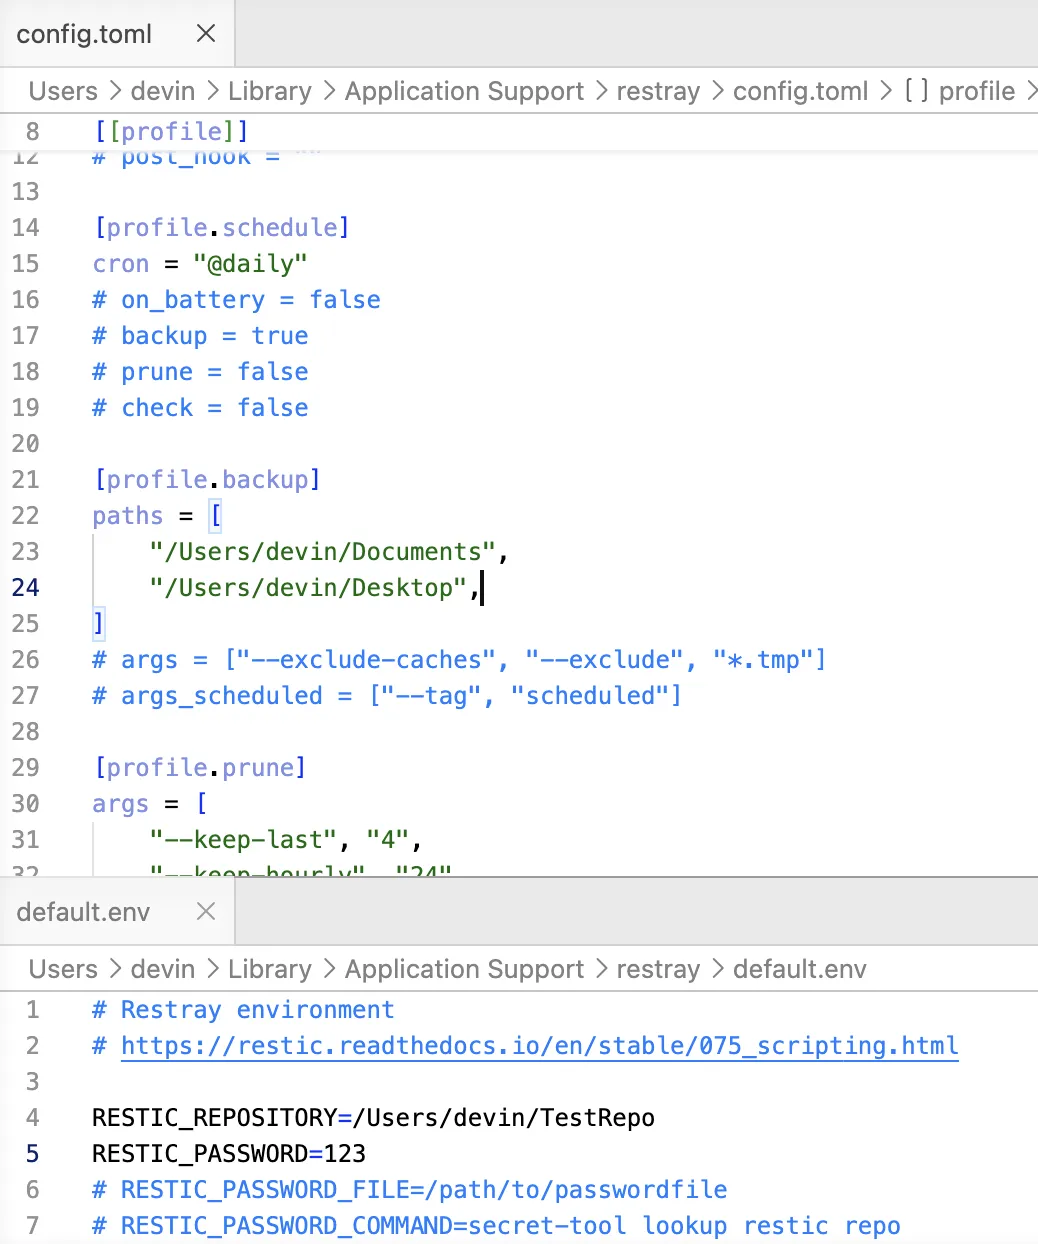Click the [profile.prune] section header
Screen dimensions: 1038x1244
pos(200,768)
